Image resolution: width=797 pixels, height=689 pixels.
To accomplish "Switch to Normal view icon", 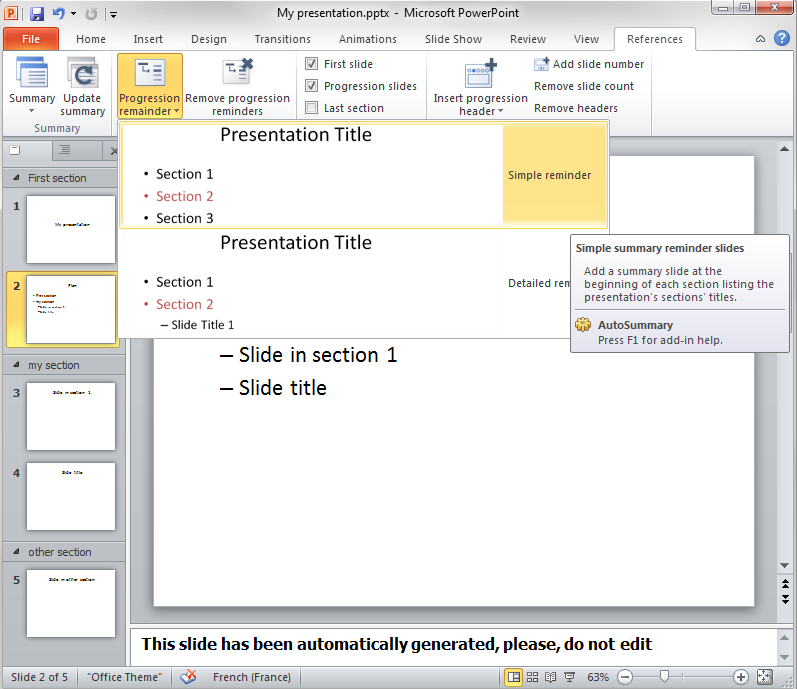I will pos(514,677).
